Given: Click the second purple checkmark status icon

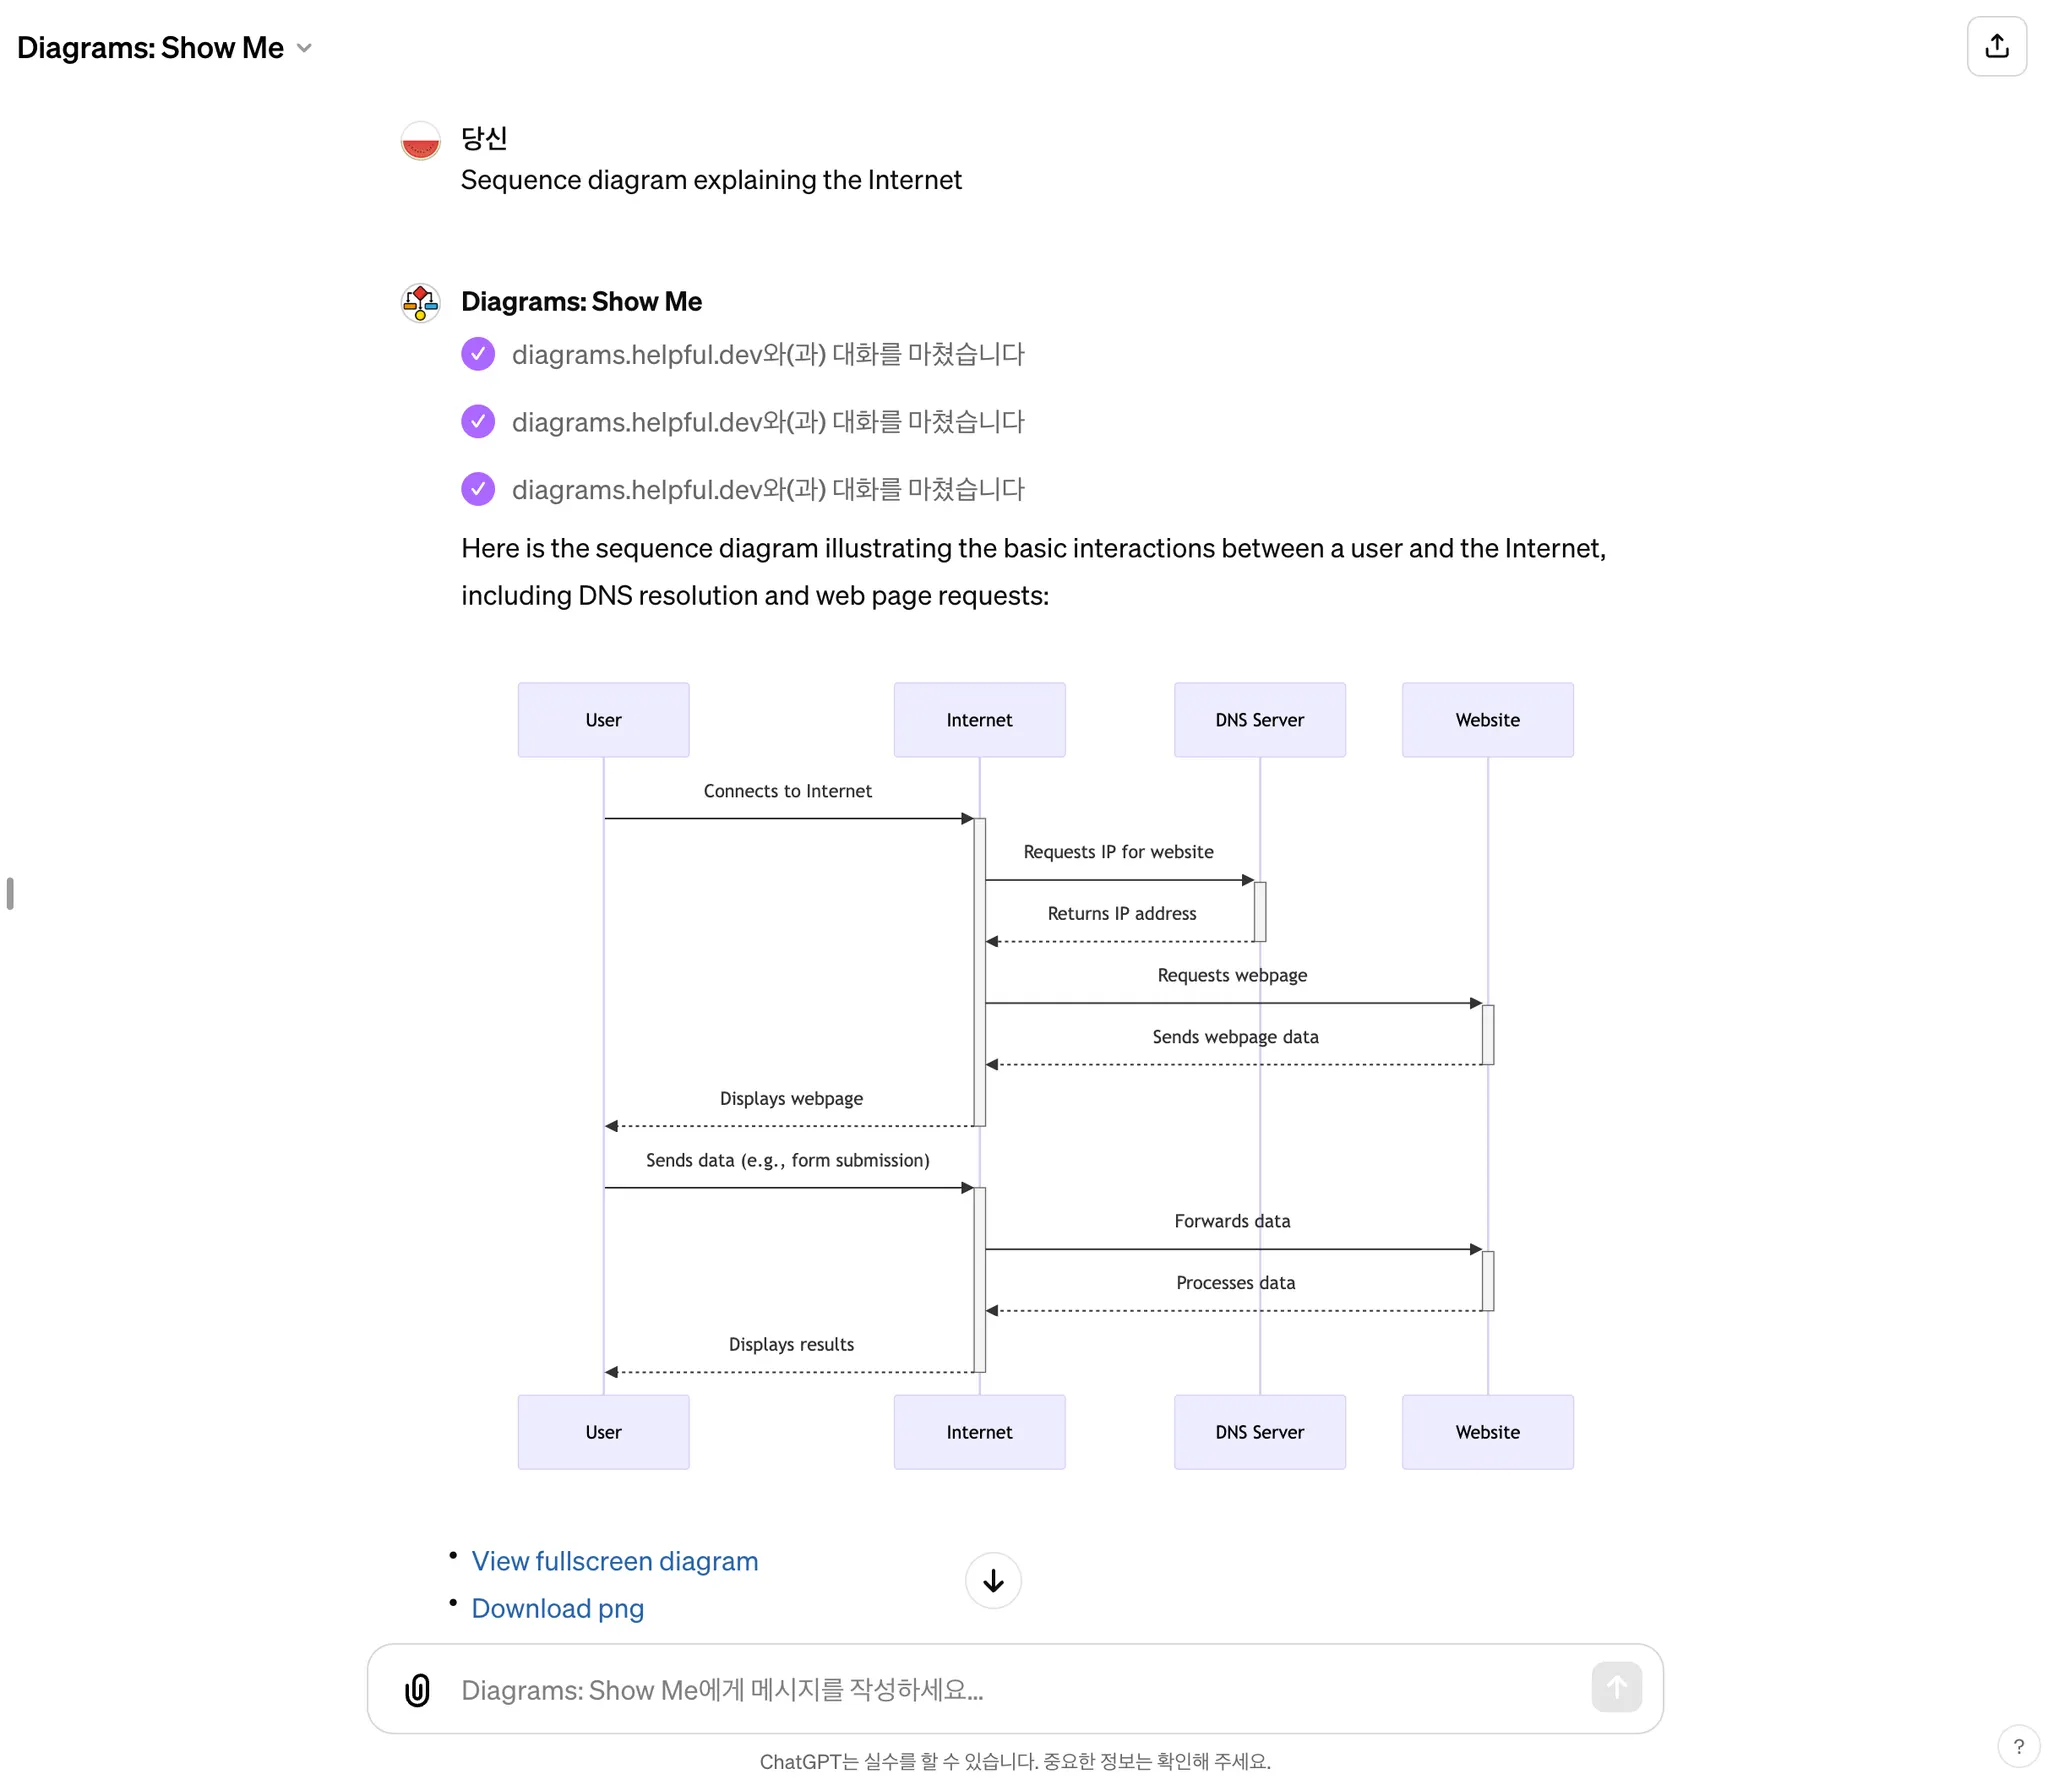Looking at the screenshot, I should click(x=478, y=422).
